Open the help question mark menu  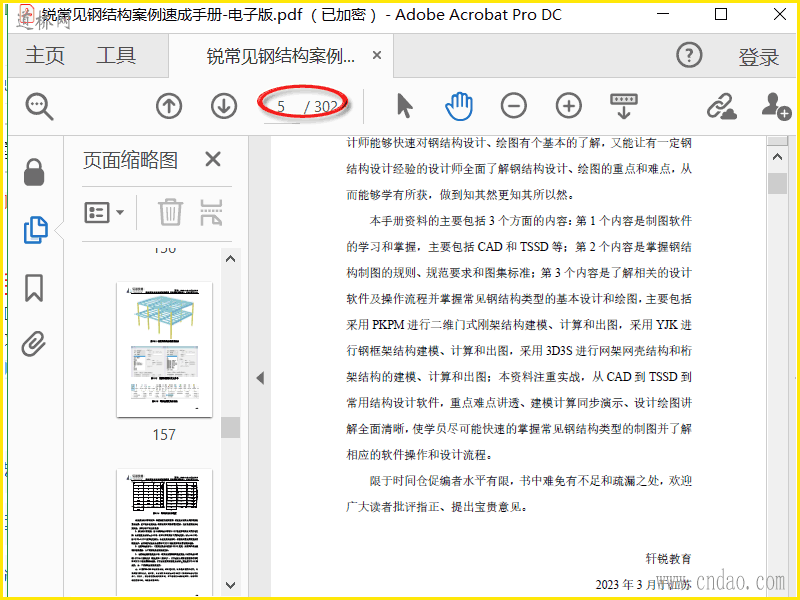point(689,55)
